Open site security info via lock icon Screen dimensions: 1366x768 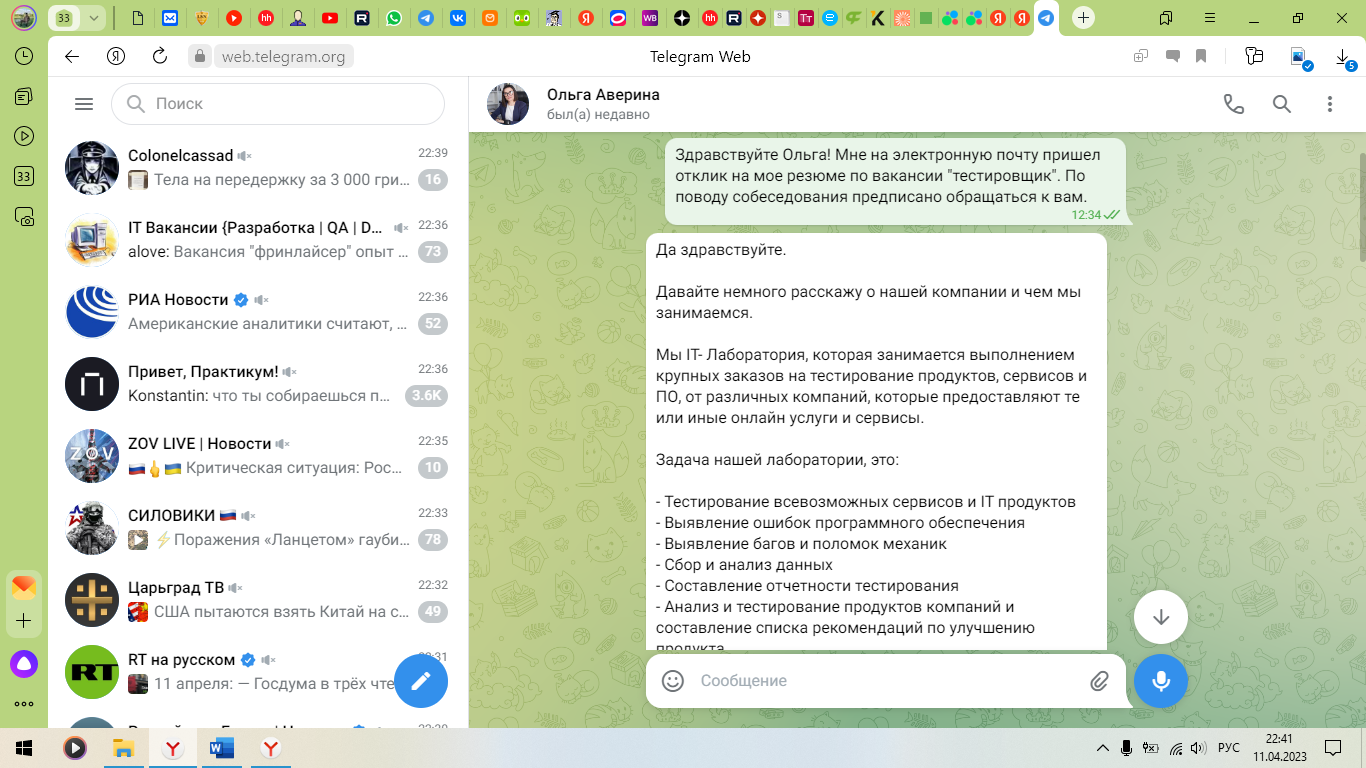(200, 56)
